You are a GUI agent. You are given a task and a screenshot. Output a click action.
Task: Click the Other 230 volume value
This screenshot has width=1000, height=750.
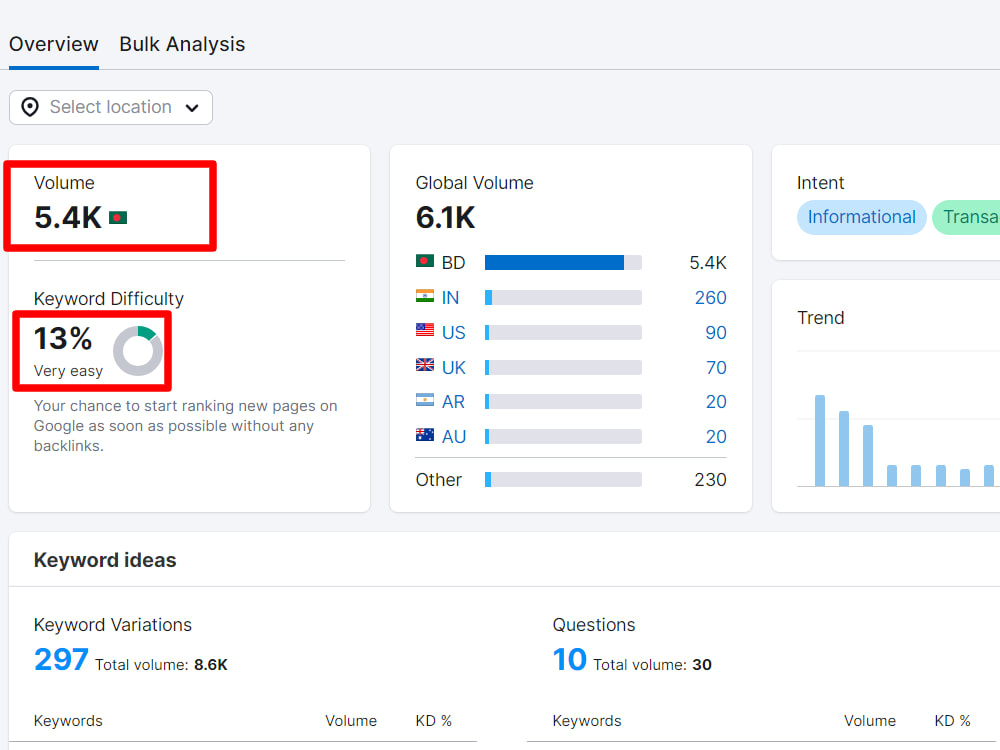pyautogui.click(x=710, y=480)
